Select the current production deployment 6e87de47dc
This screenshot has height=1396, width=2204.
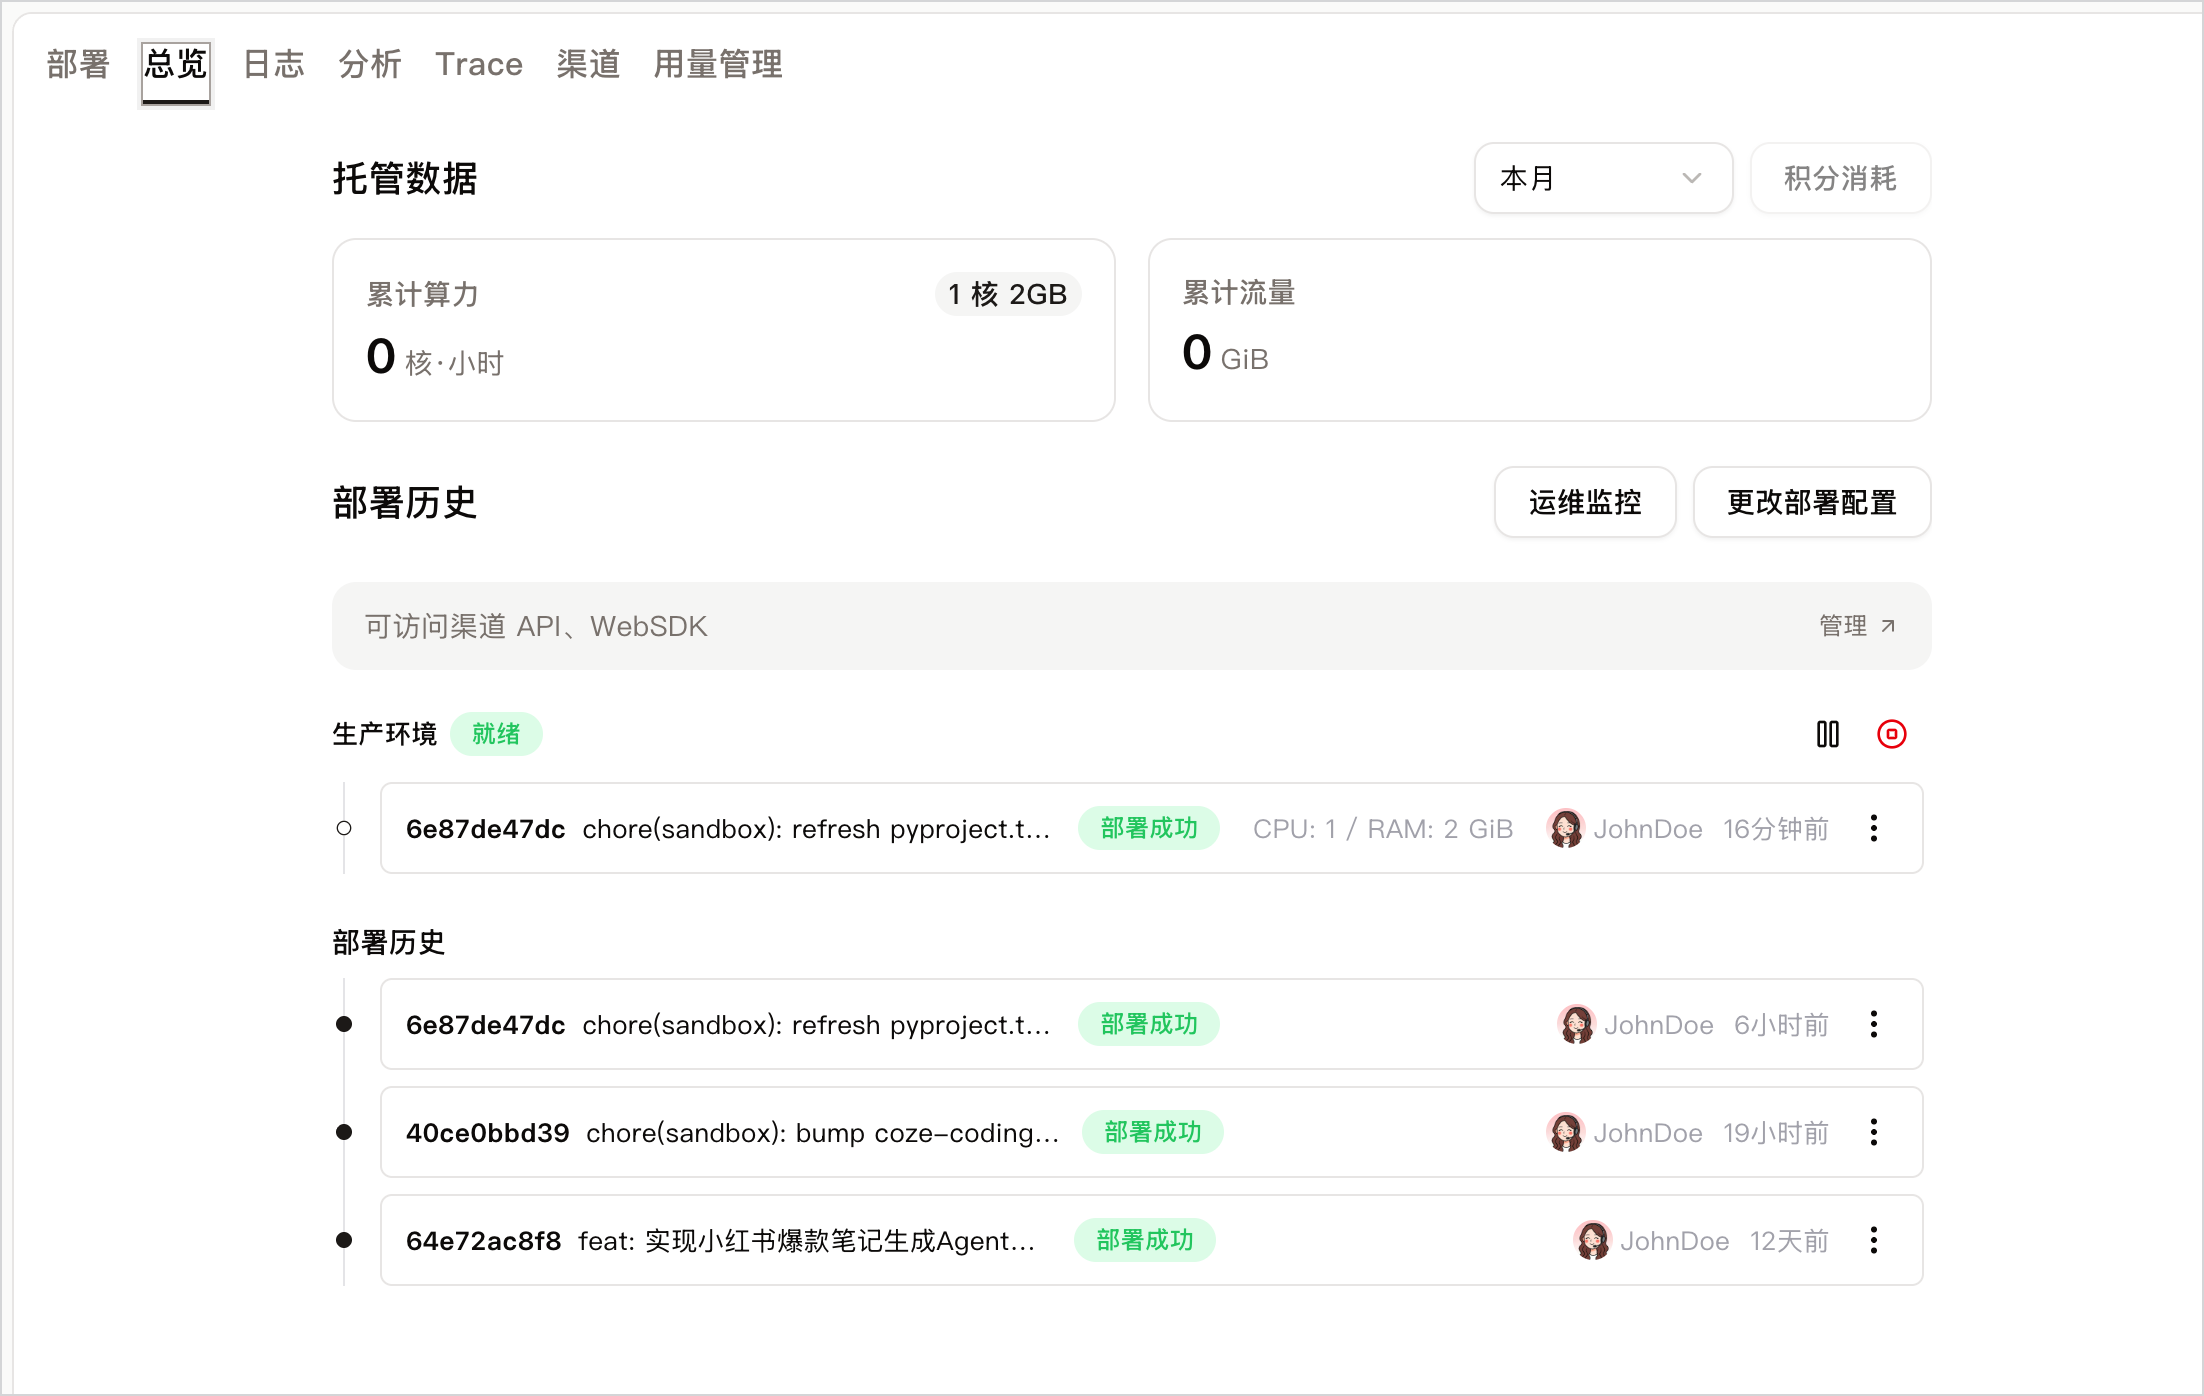[1151, 828]
